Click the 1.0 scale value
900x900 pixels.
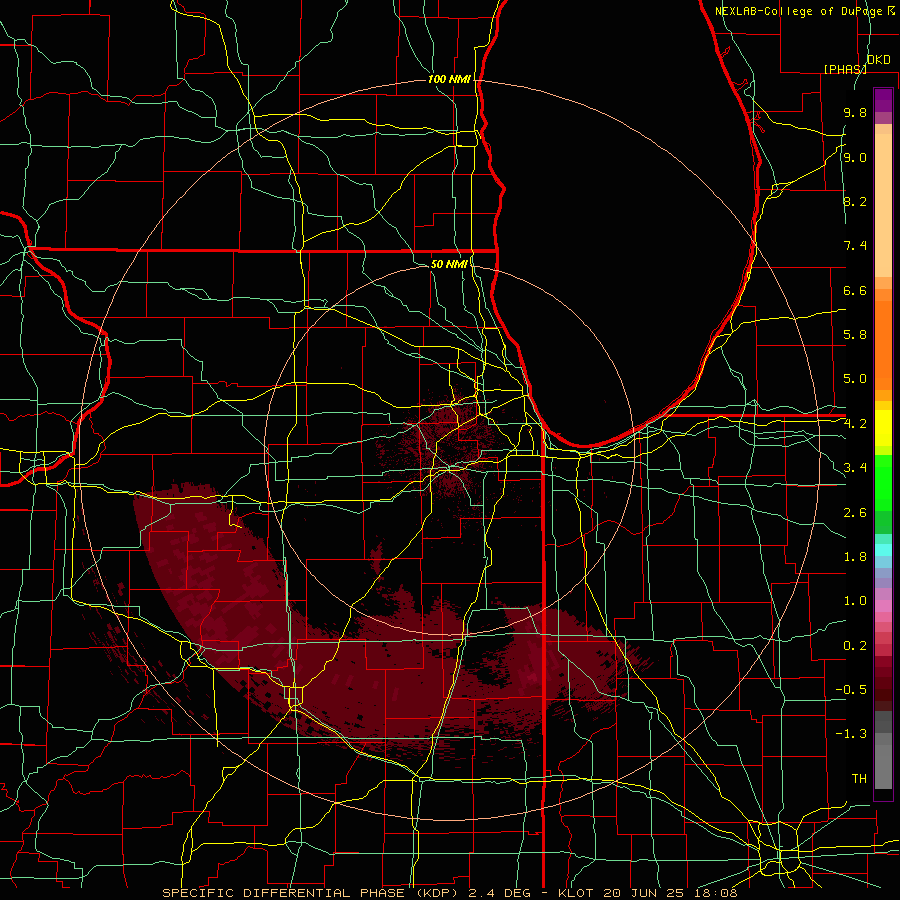pos(855,601)
